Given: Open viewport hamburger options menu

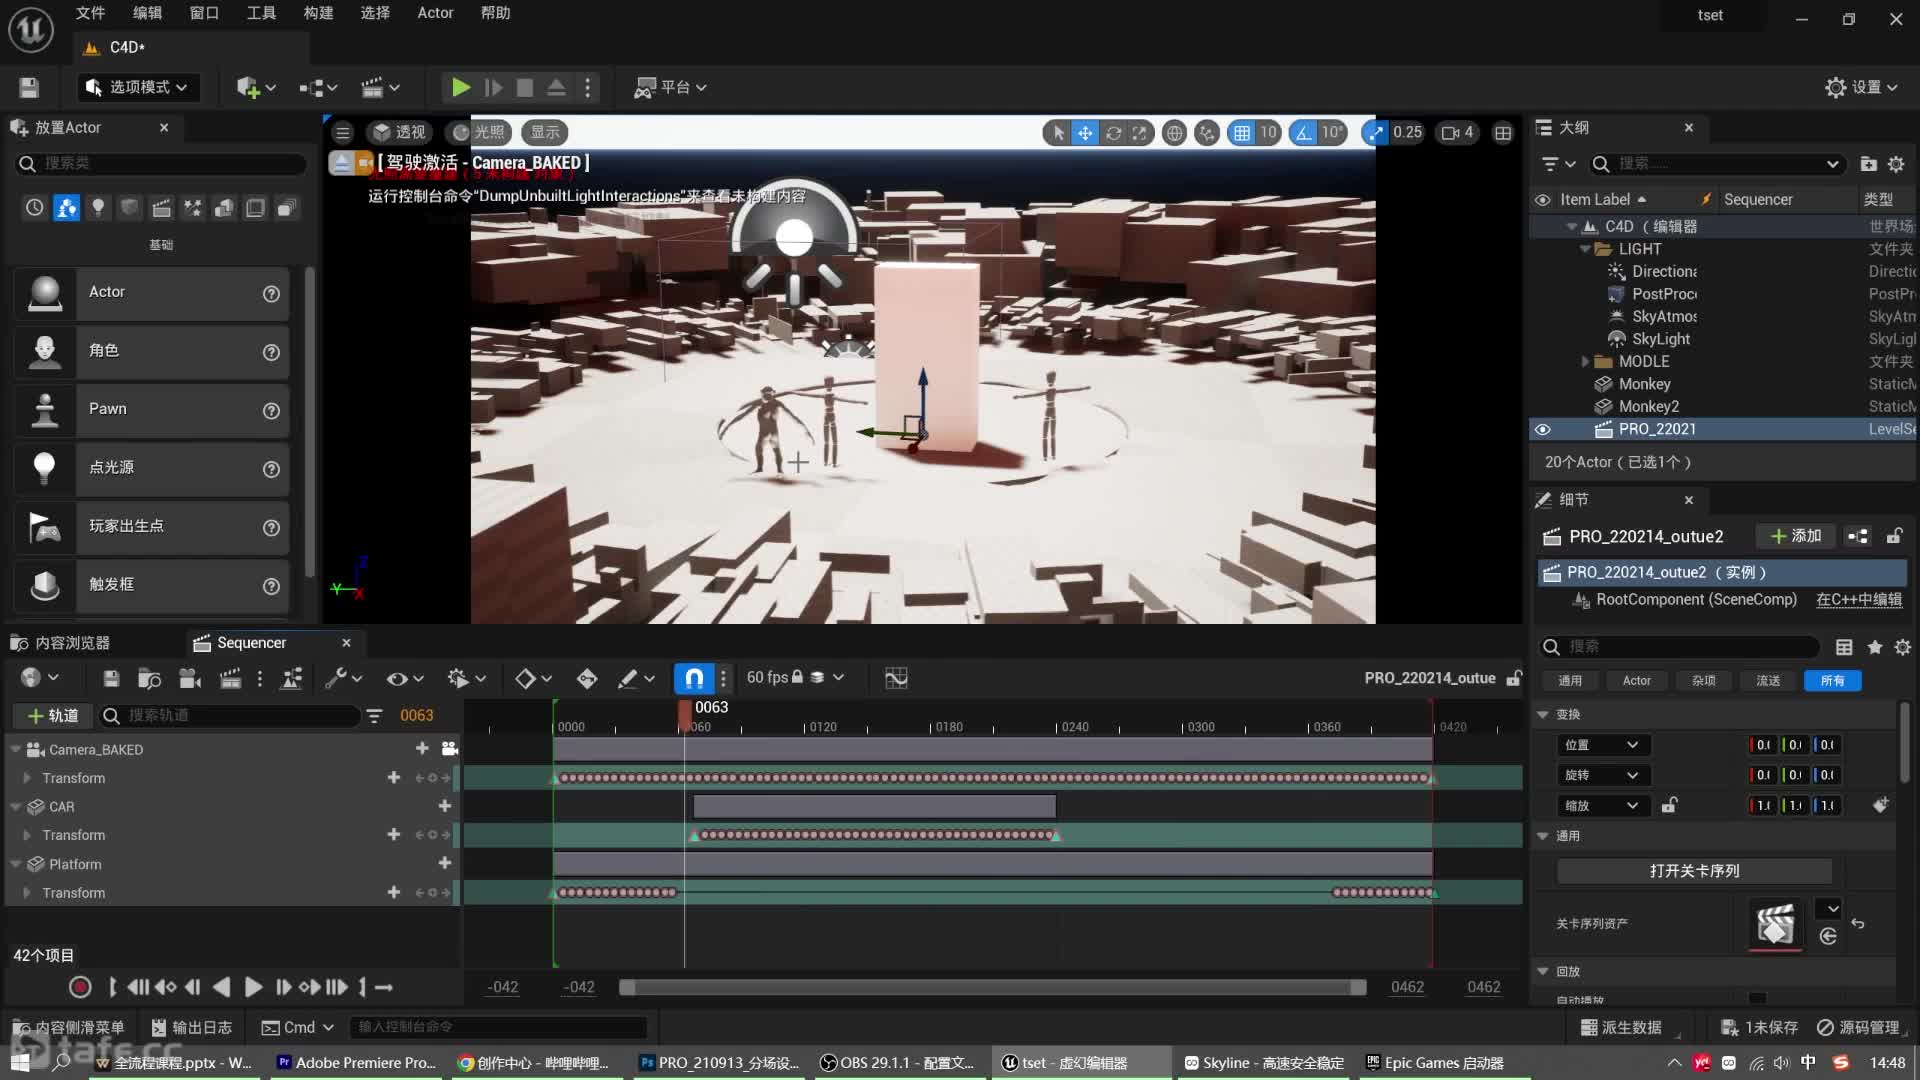Looking at the screenshot, I should point(343,132).
